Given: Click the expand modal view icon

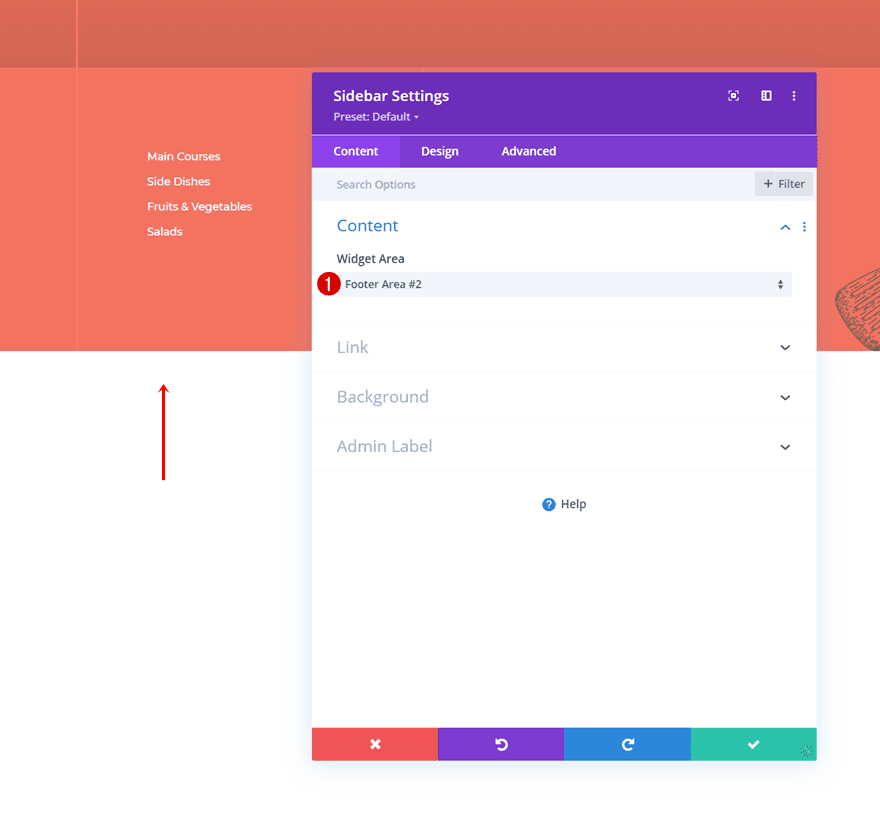Looking at the screenshot, I should tap(733, 95).
